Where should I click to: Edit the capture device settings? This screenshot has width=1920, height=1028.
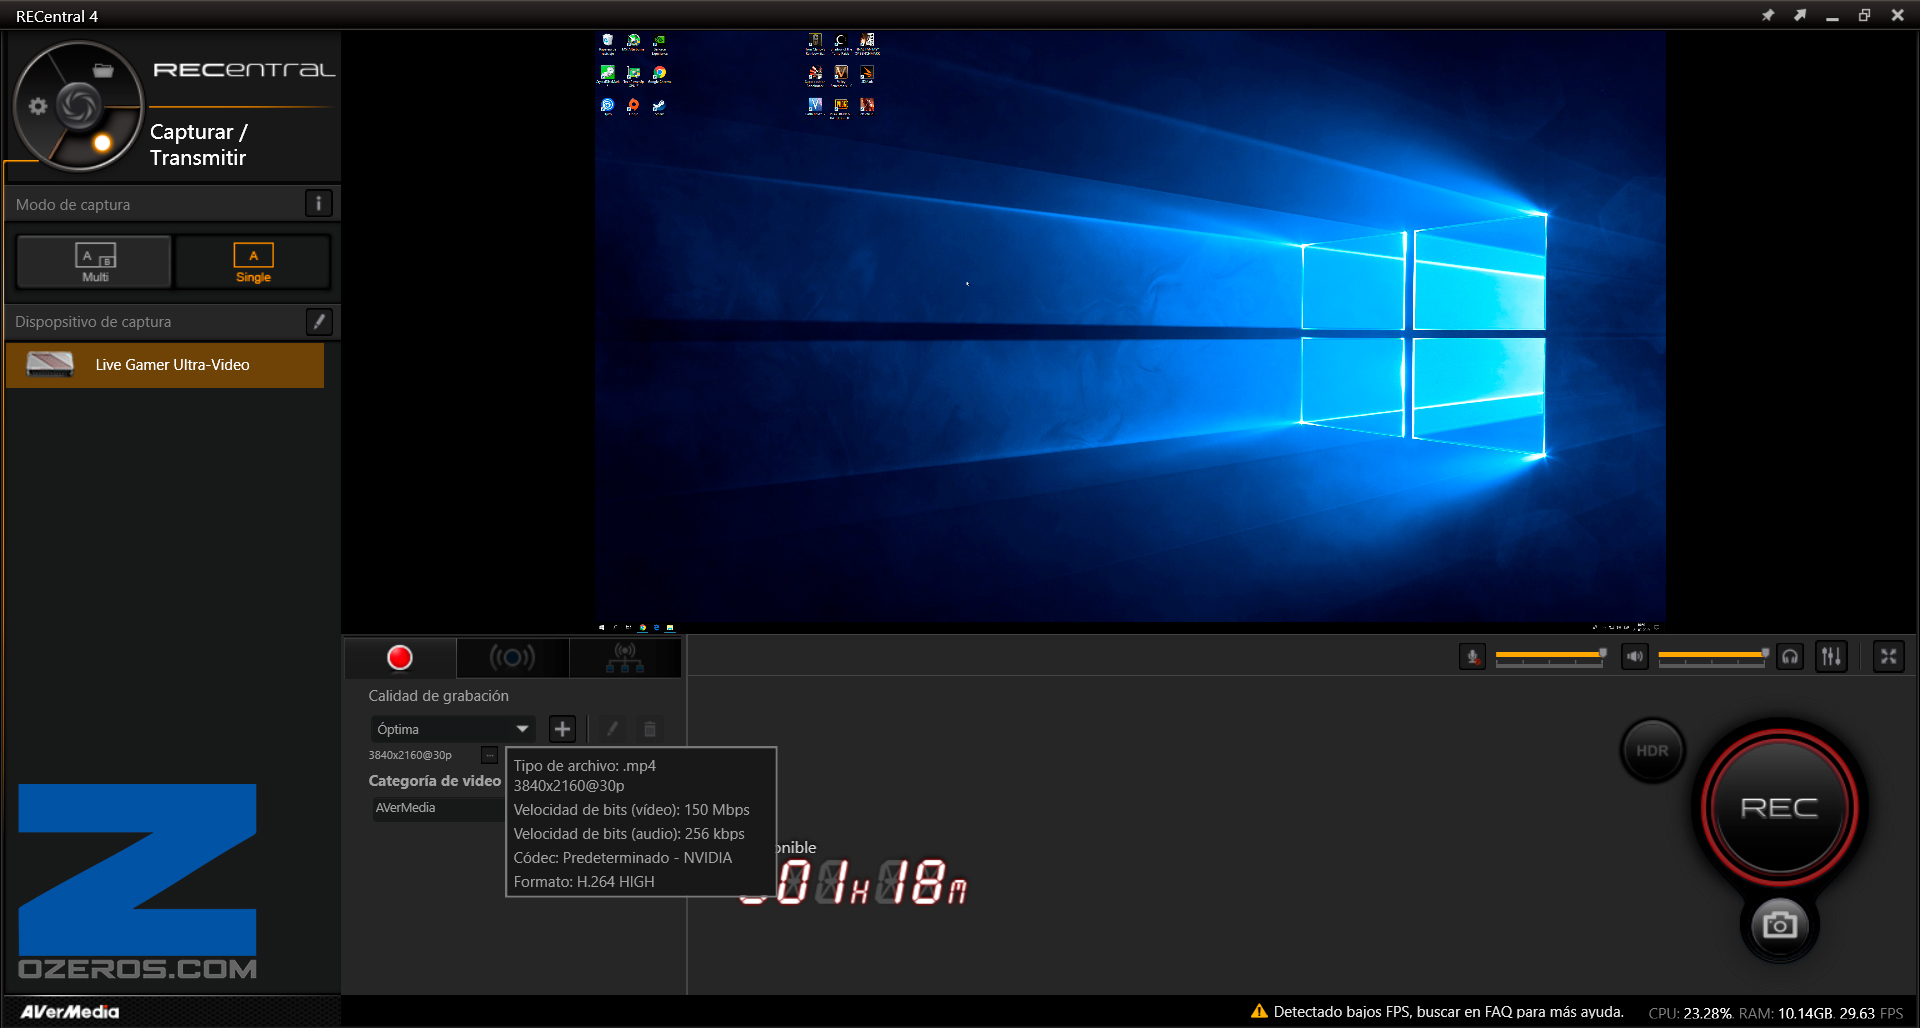click(x=318, y=321)
